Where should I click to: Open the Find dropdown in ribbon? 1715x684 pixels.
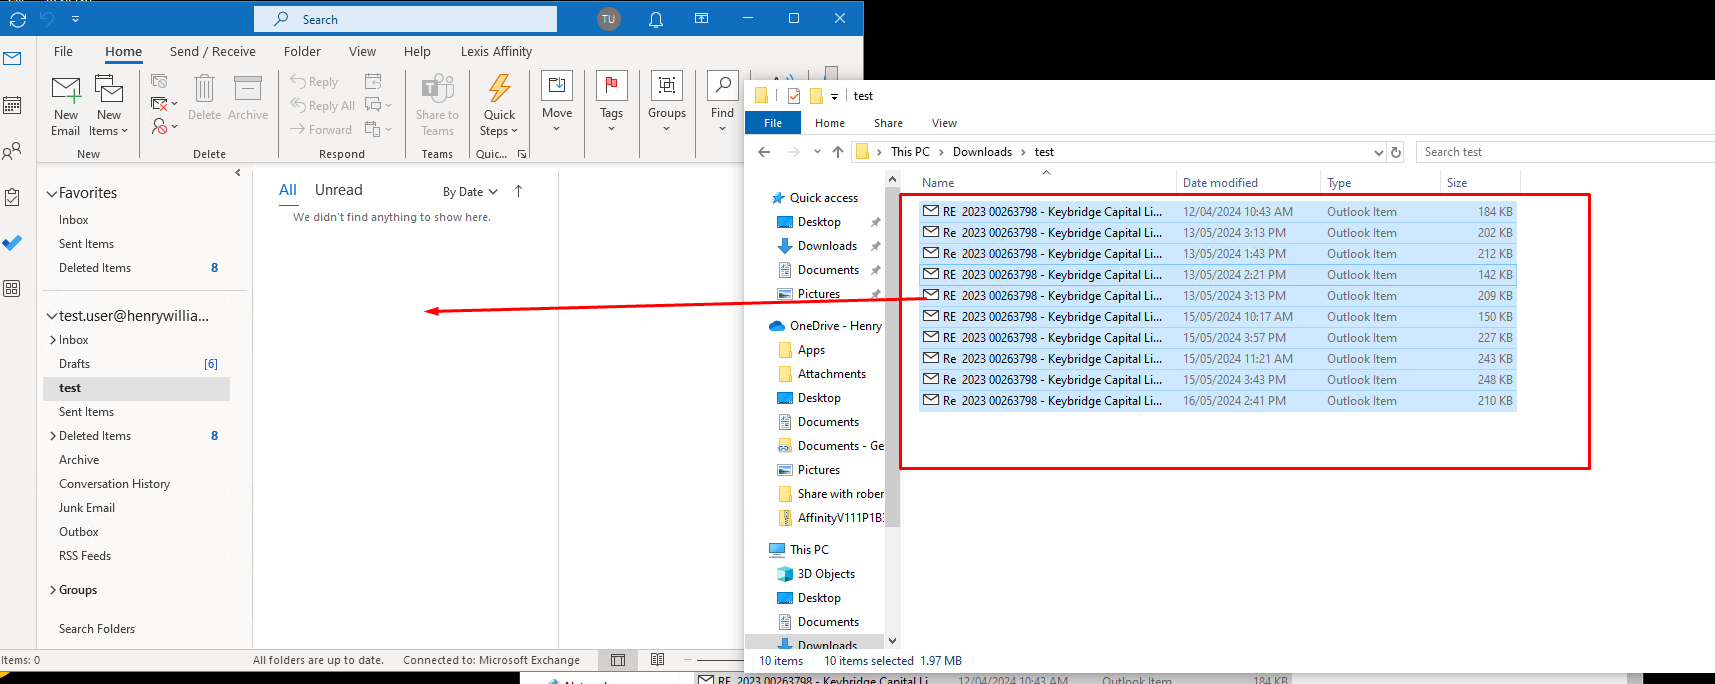pos(722,102)
